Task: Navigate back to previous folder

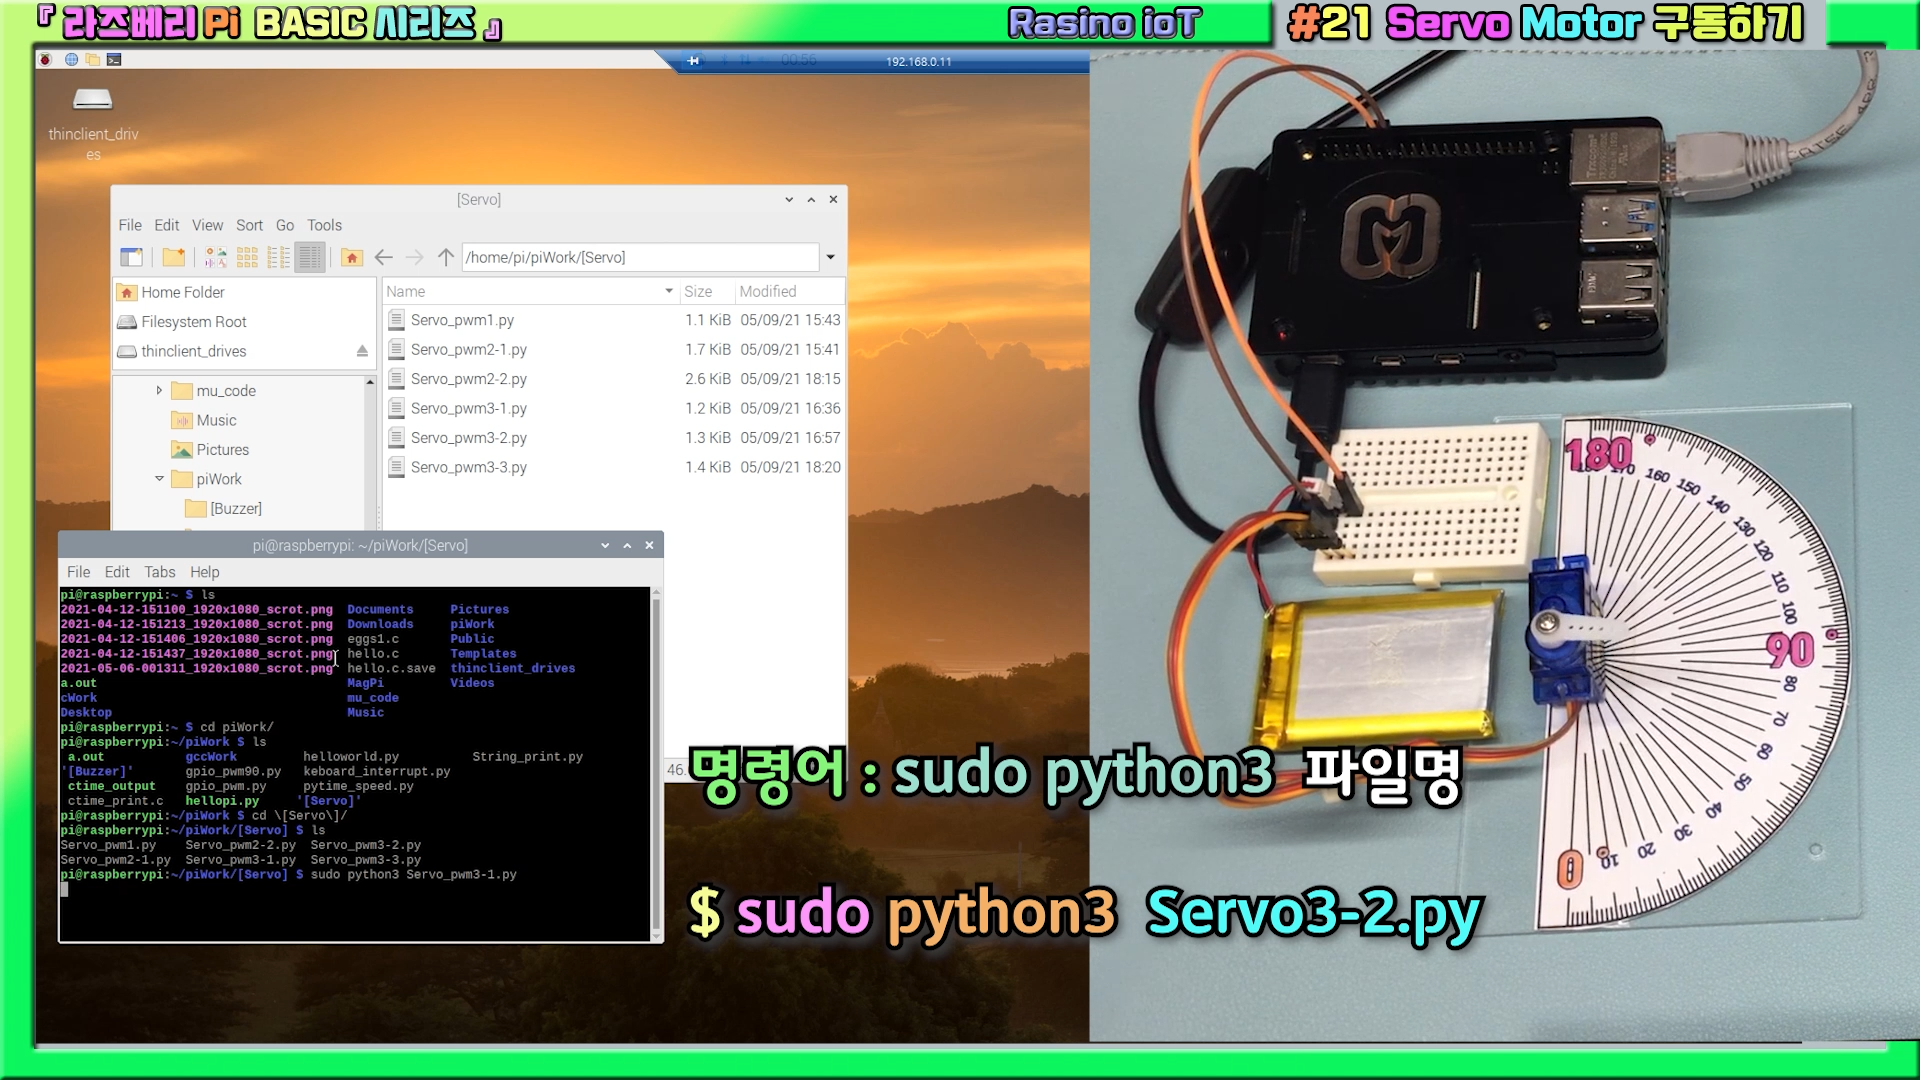Action: (383, 257)
